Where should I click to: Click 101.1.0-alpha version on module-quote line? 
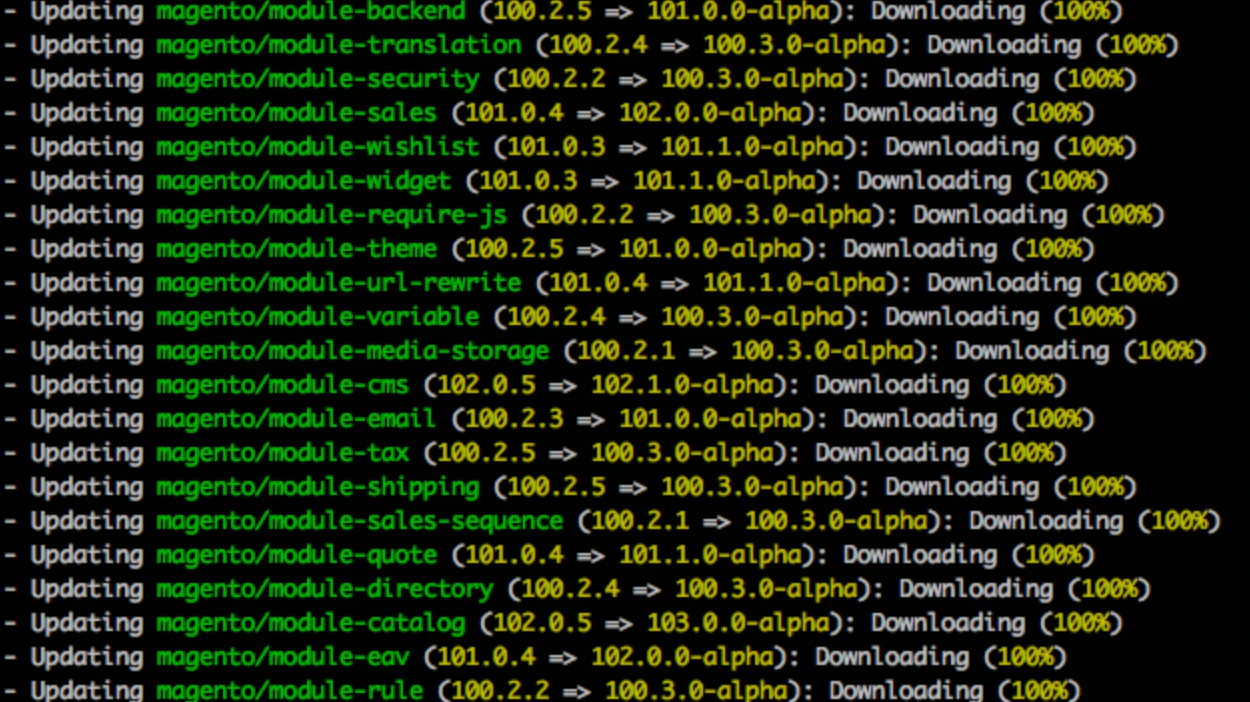coord(710,556)
